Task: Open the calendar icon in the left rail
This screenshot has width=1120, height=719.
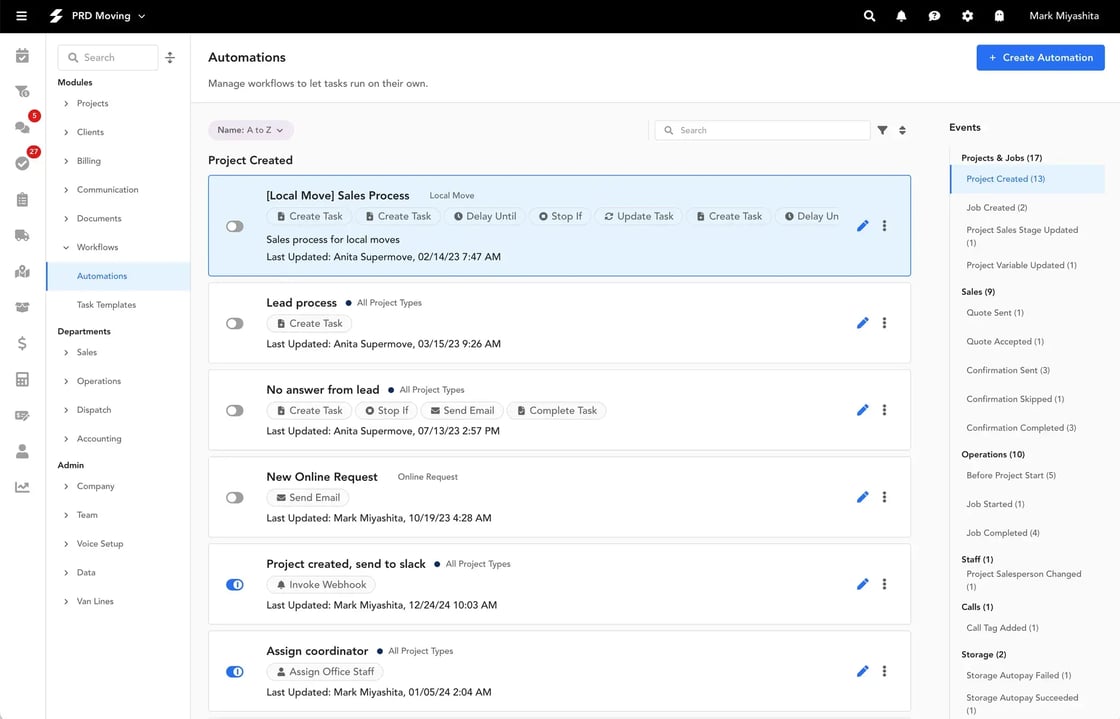Action: pyautogui.click(x=22, y=55)
